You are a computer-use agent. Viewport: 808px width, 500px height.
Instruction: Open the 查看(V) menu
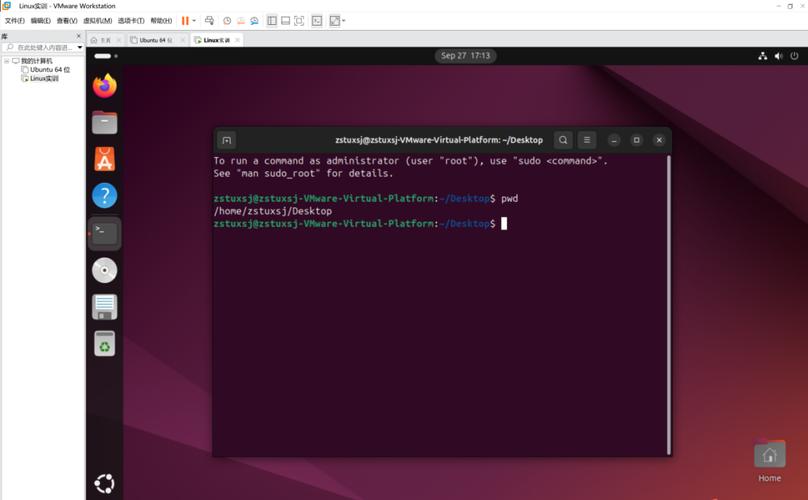click(x=67, y=21)
